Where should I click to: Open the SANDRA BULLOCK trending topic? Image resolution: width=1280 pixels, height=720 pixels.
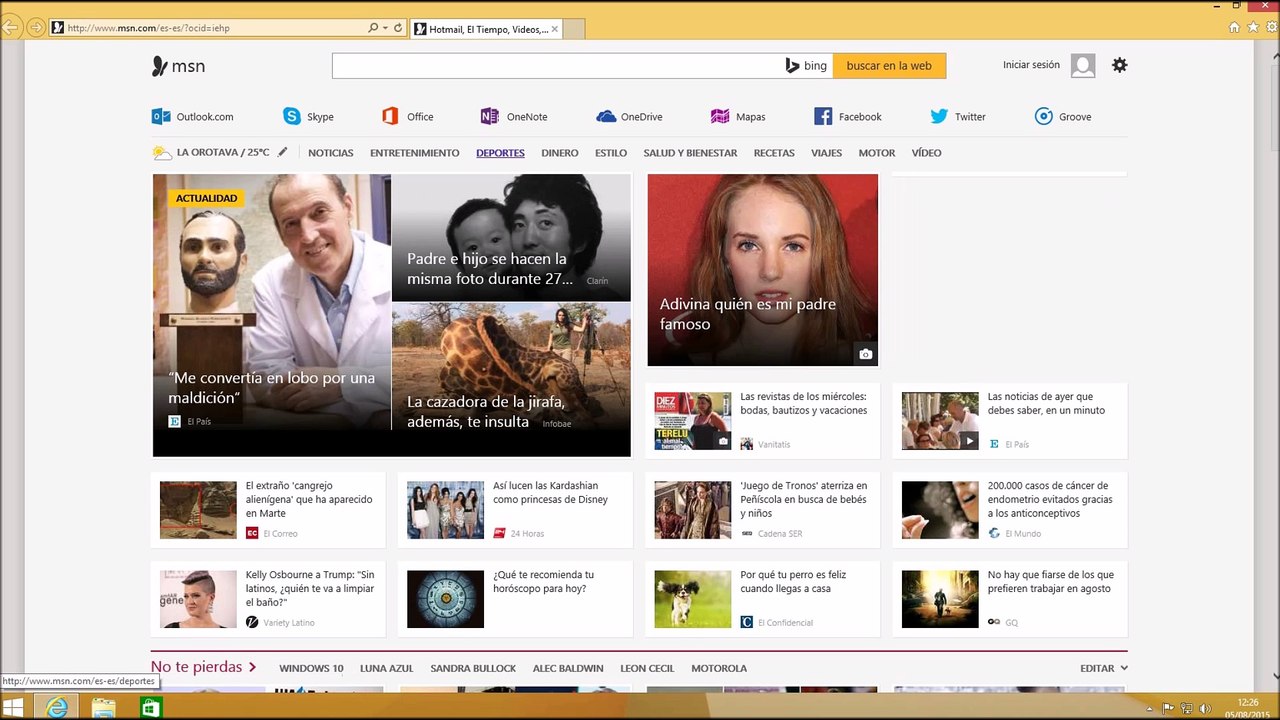[x=473, y=668]
